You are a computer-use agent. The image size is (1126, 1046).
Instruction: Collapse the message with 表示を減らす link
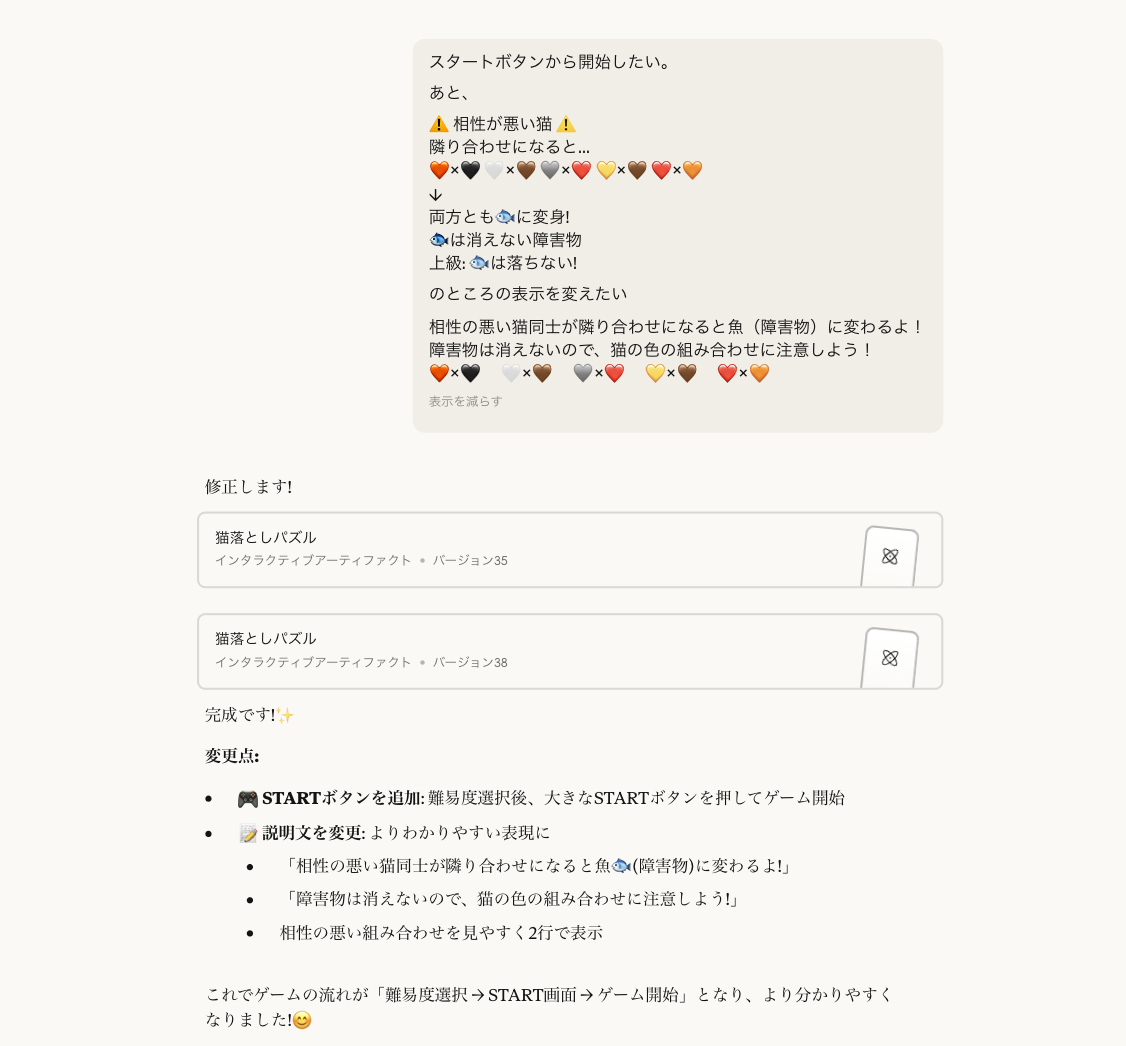click(x=465, y=401)
